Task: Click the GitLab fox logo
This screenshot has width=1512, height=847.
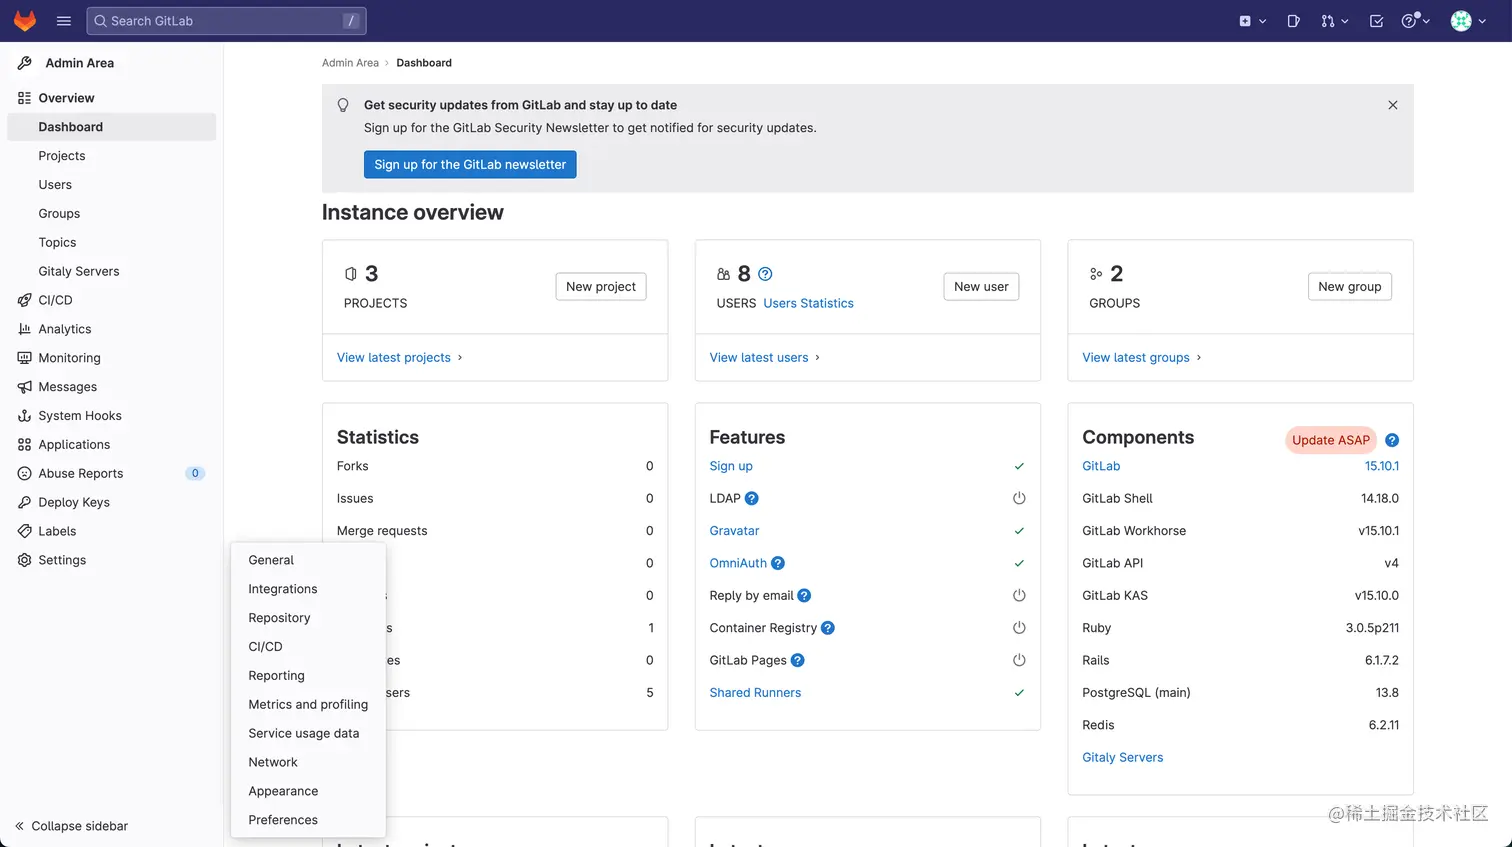Action: [x=25, y=21]
